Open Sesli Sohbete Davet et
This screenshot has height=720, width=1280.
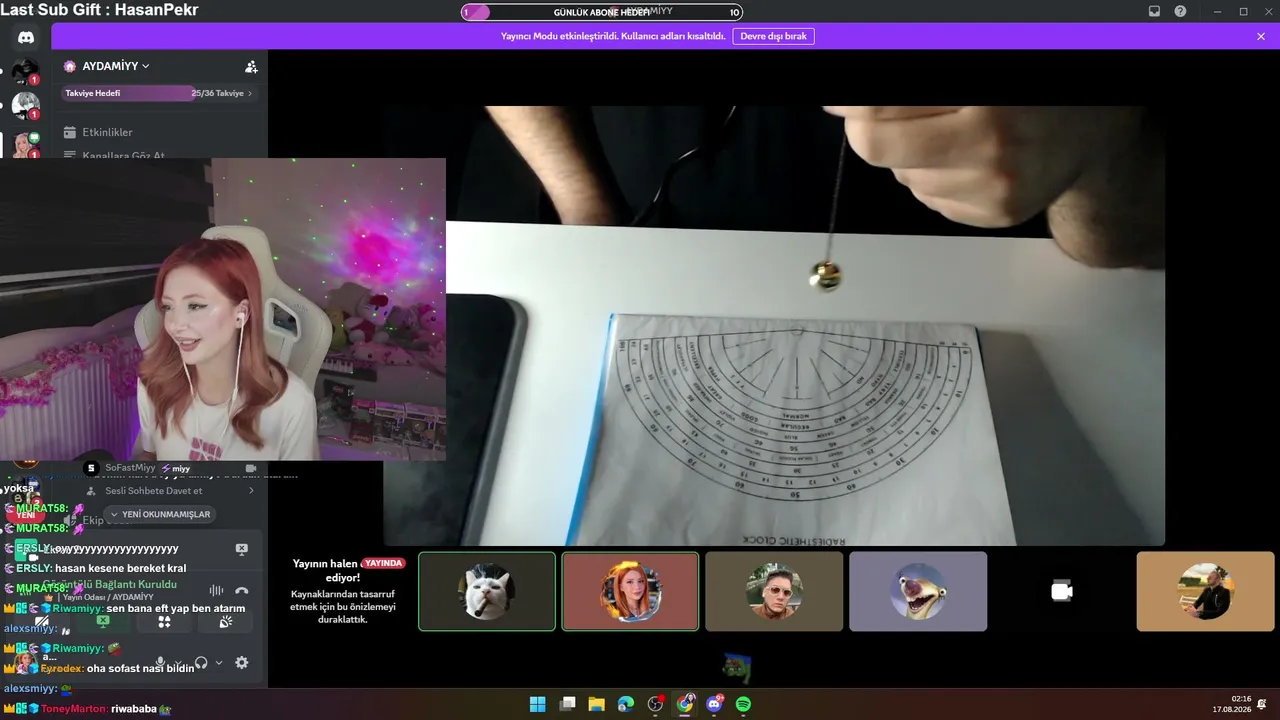[154, 491]
